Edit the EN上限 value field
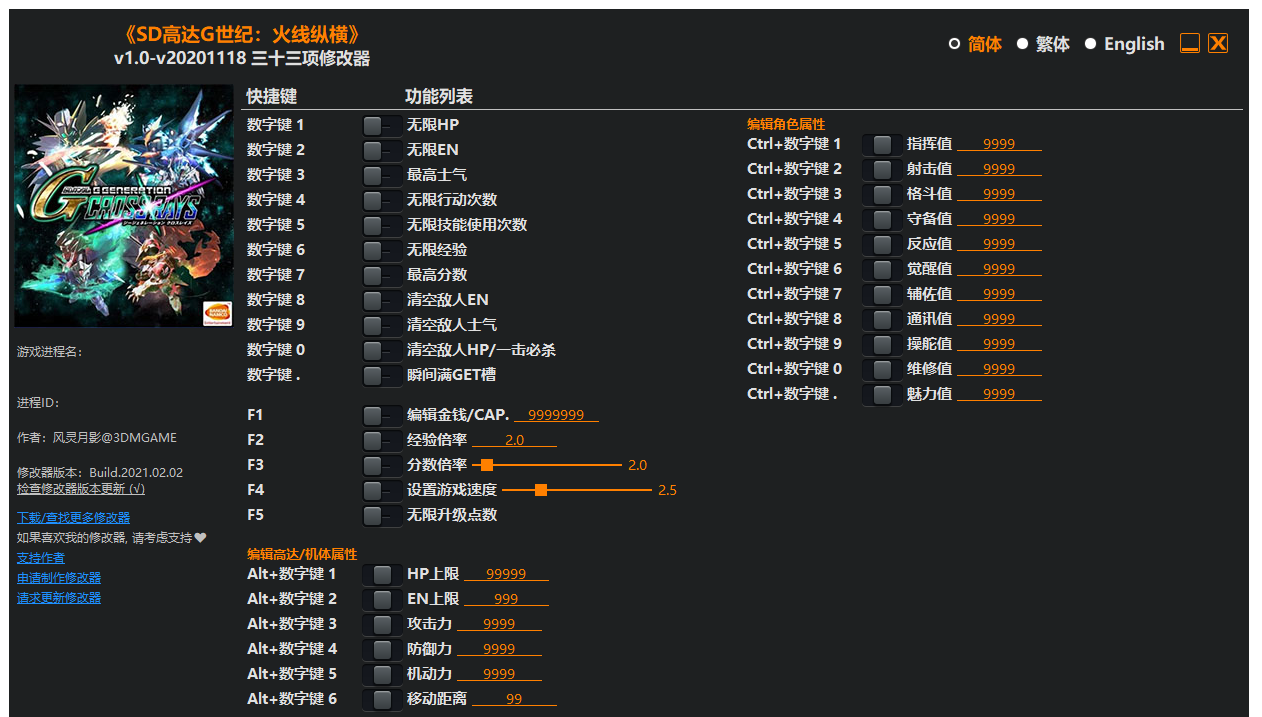The image size is (1262, 717). point(506,599)
